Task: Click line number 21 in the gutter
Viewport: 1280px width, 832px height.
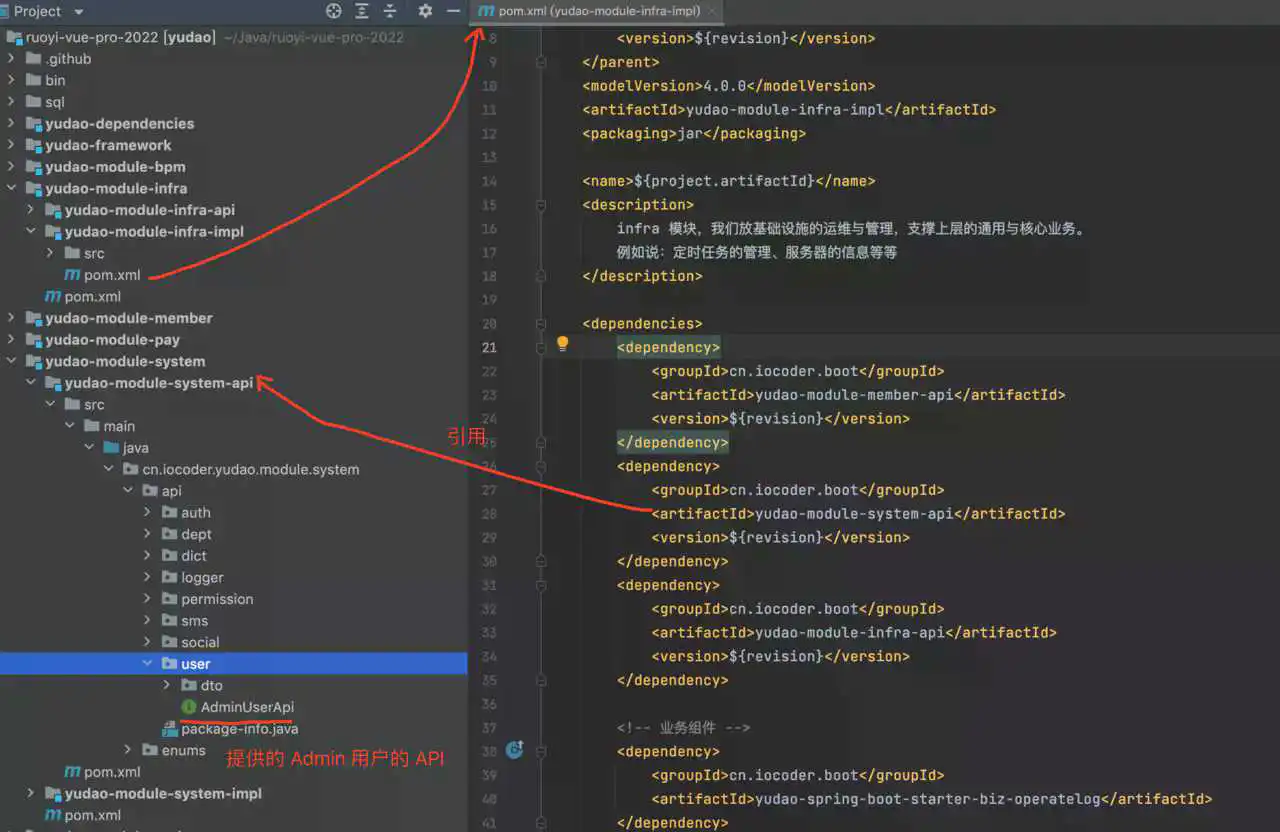Action: 489,347
